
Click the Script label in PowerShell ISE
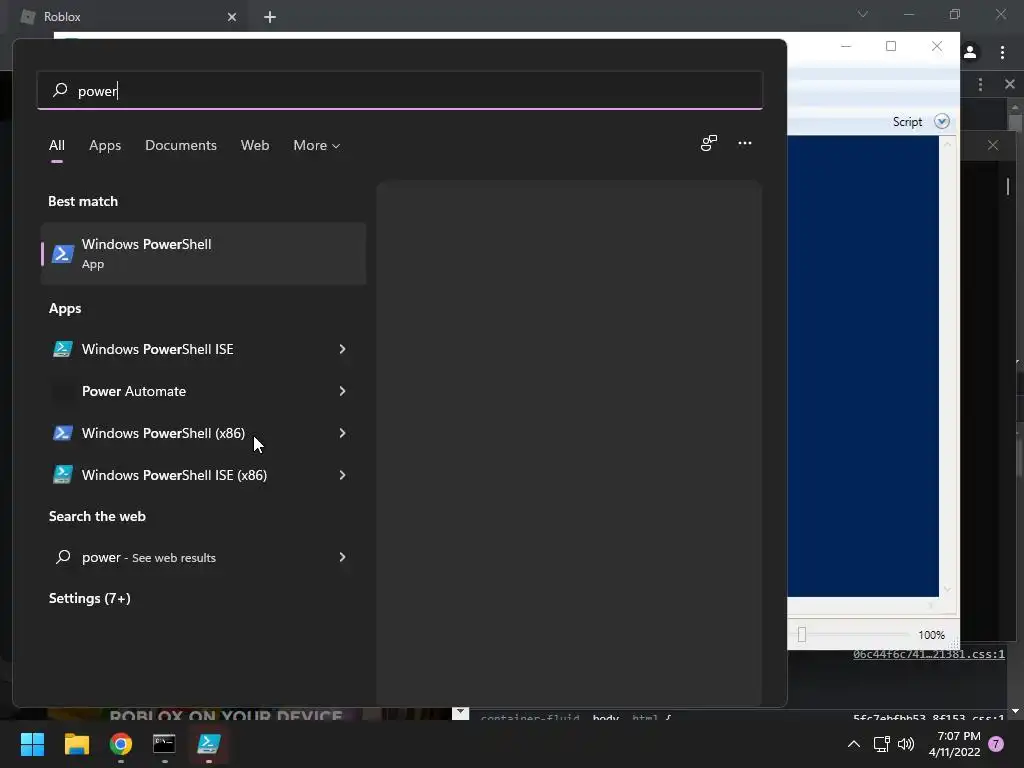click(x=907, y=121)
